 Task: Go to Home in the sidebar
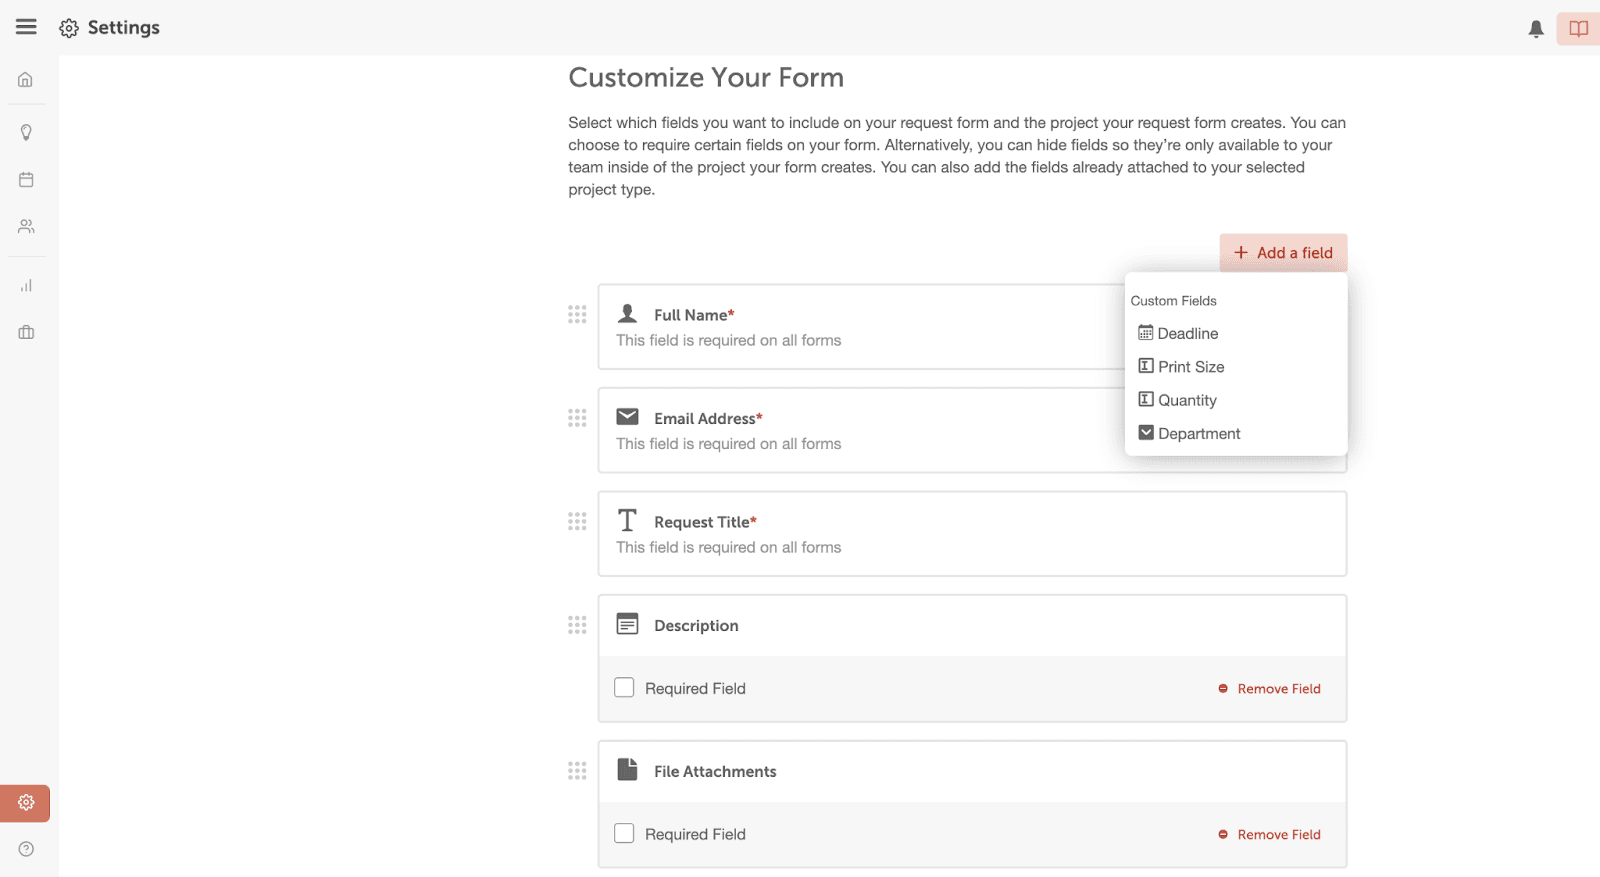pyautogui.click(x=26, y=79)
